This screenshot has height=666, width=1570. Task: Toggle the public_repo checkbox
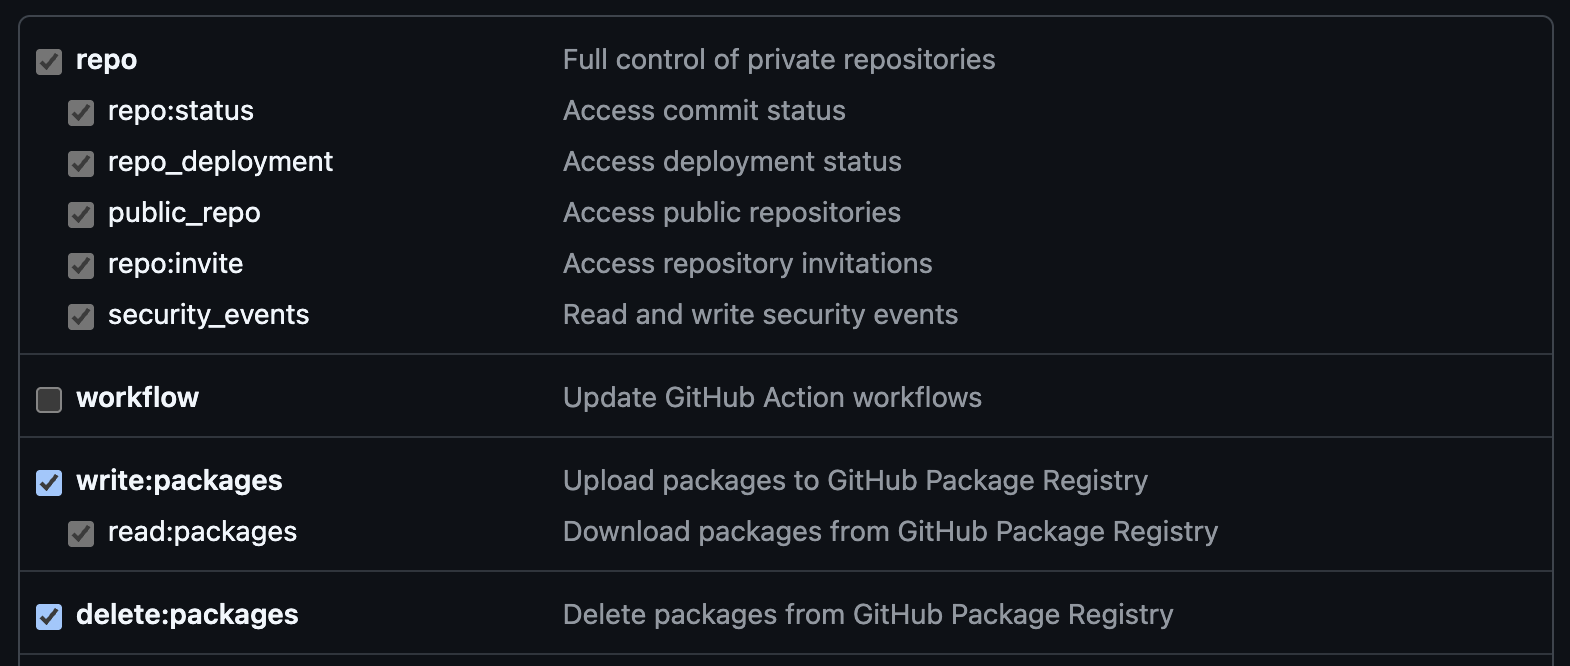[x=81, y=214]
